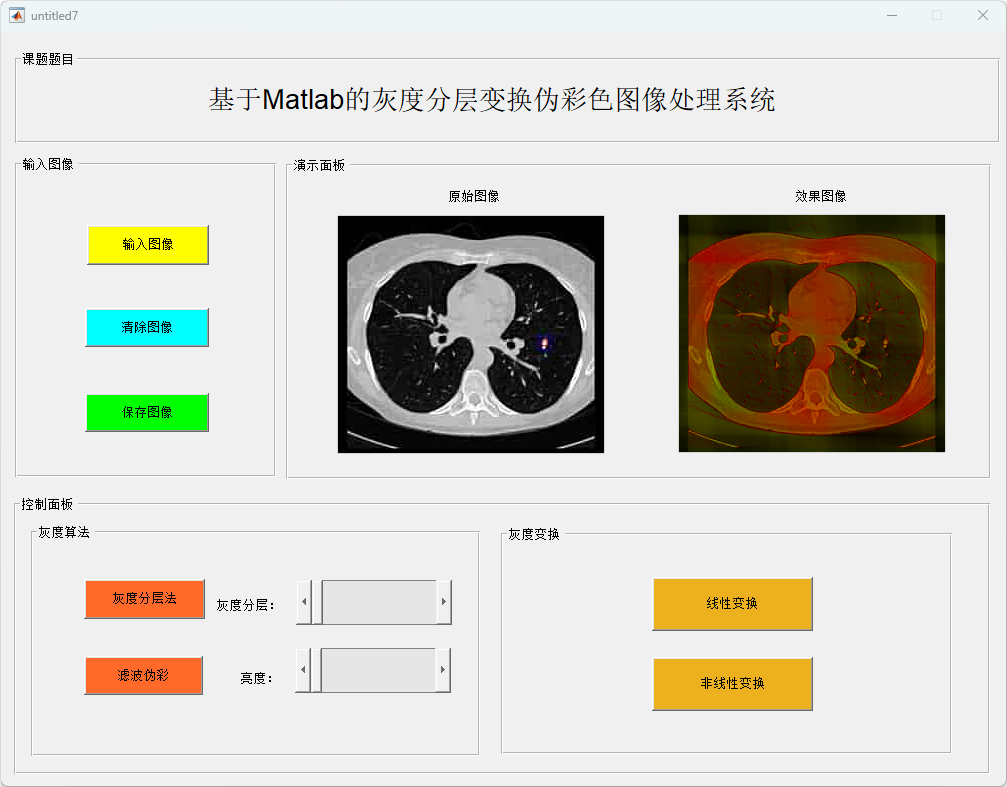Click the 清除图像 cyan button
1007x787 pixels.
pos(147,328)
